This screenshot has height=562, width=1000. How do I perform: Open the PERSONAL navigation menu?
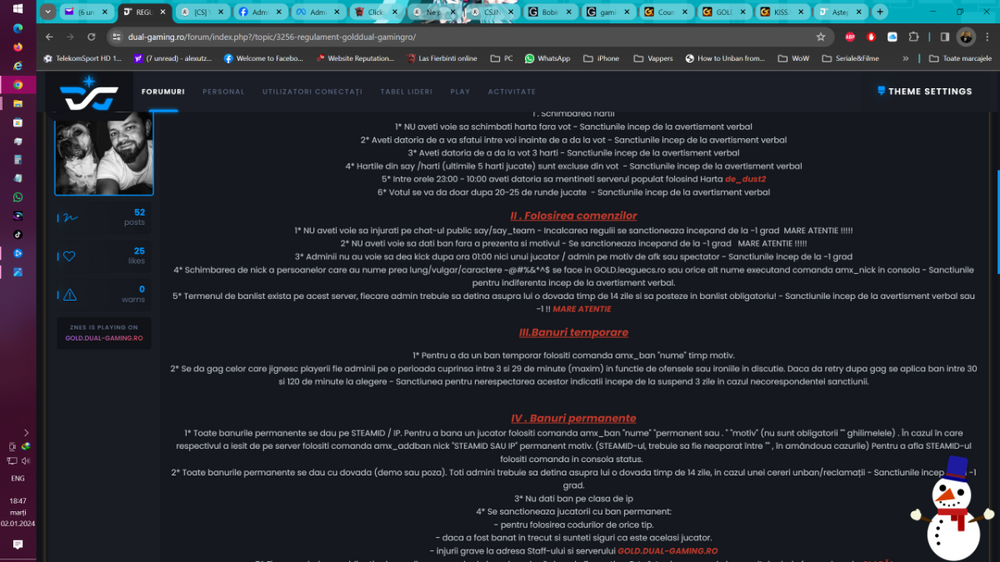click(223, 92)
